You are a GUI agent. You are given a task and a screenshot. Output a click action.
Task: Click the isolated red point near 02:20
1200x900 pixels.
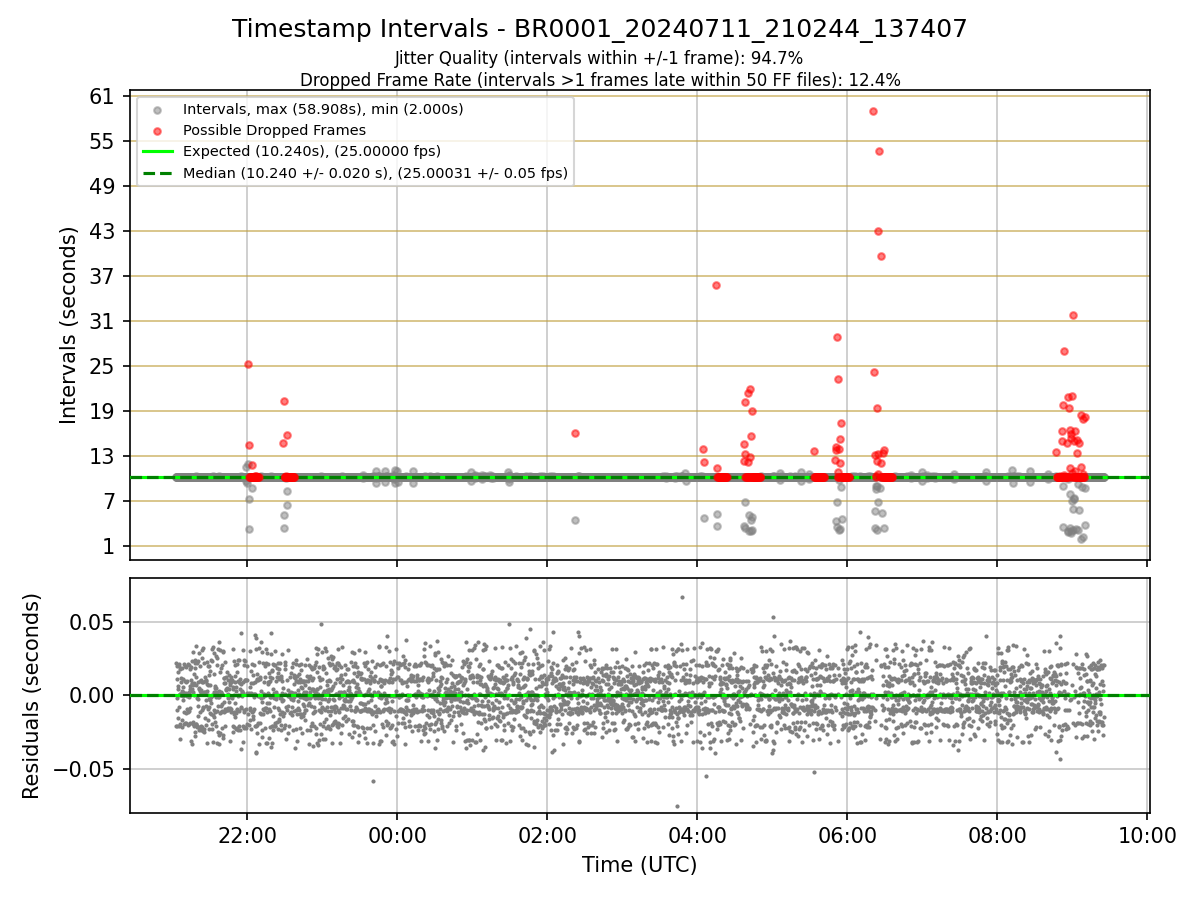point(575,433)
